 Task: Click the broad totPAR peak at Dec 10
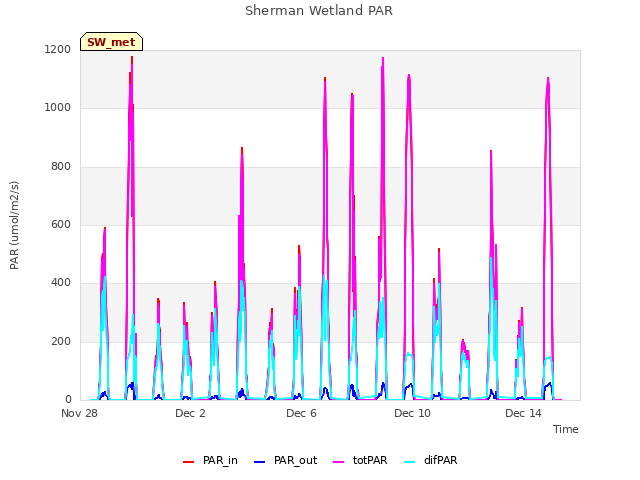[409, 76]
